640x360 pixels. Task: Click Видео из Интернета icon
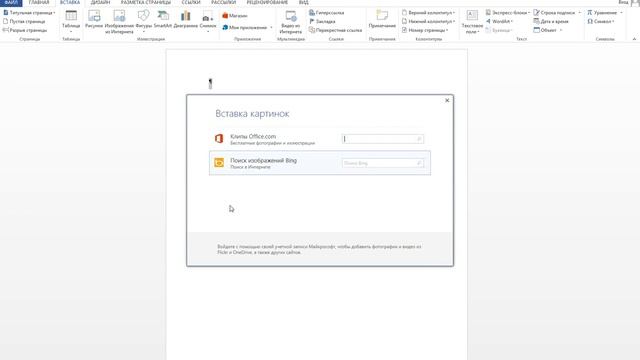click(291, 22)
